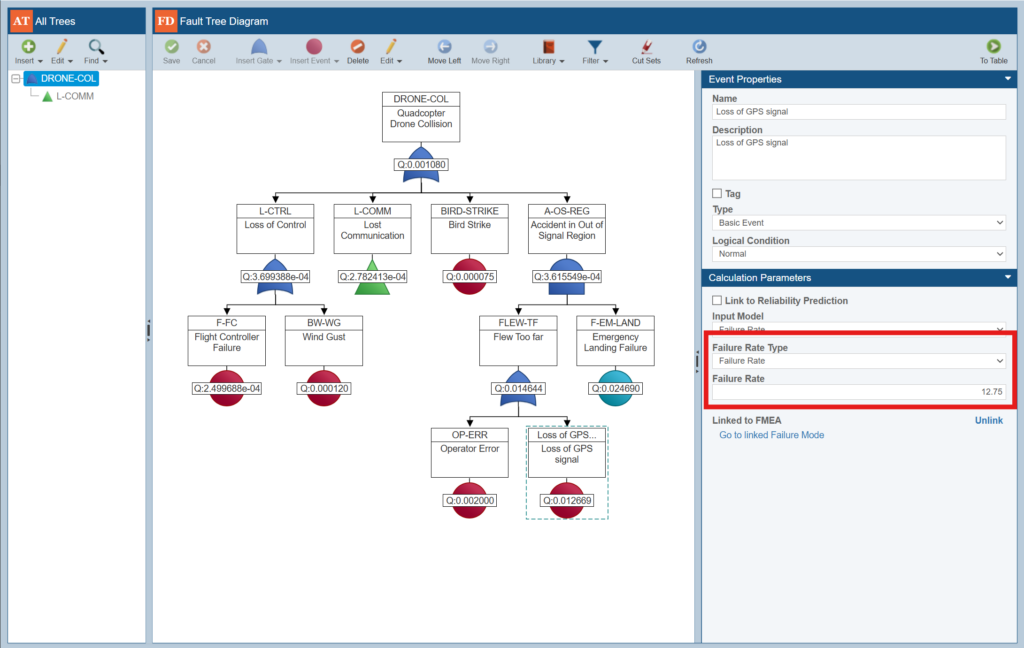The width and height of the screenshot is (1024, 648).
Task: Select the FLEW-TF Flew Too far box
Action: tap(518, 341)
